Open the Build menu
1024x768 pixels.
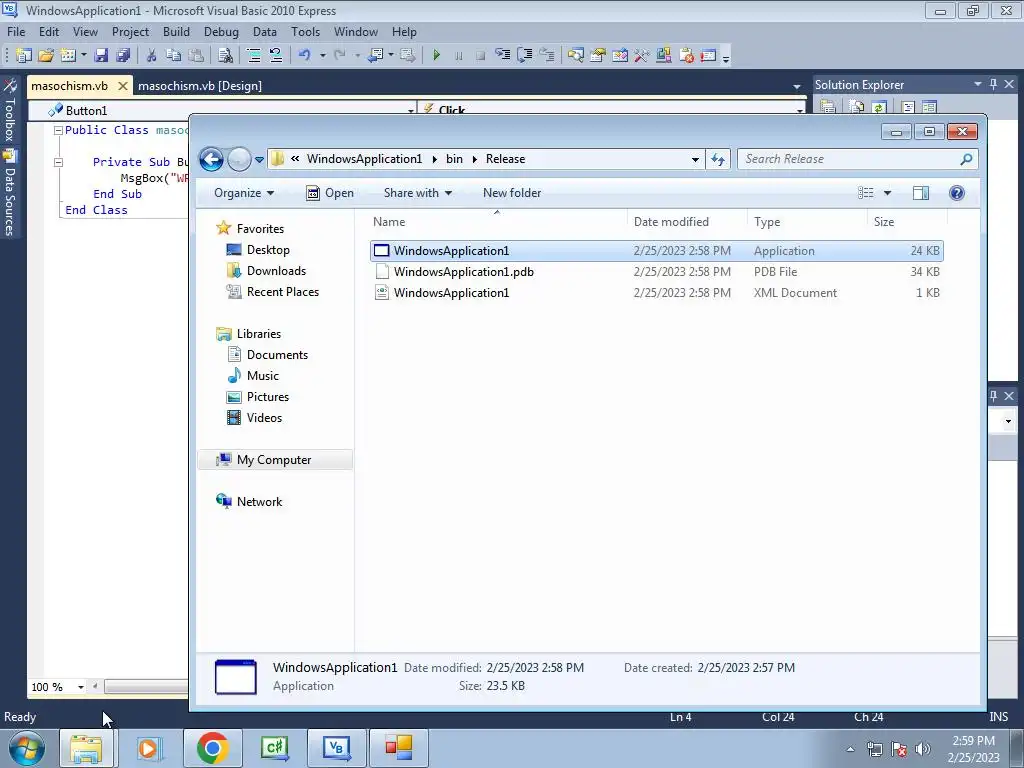(176, 31)
